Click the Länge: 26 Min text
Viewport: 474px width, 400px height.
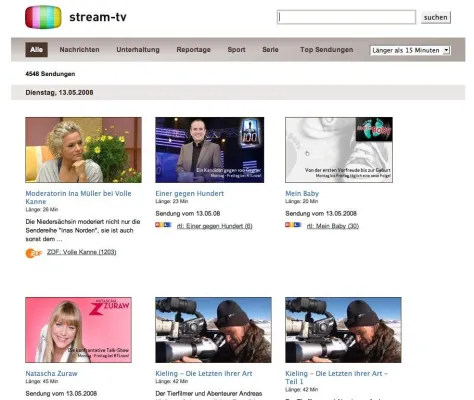pos(42,209)
